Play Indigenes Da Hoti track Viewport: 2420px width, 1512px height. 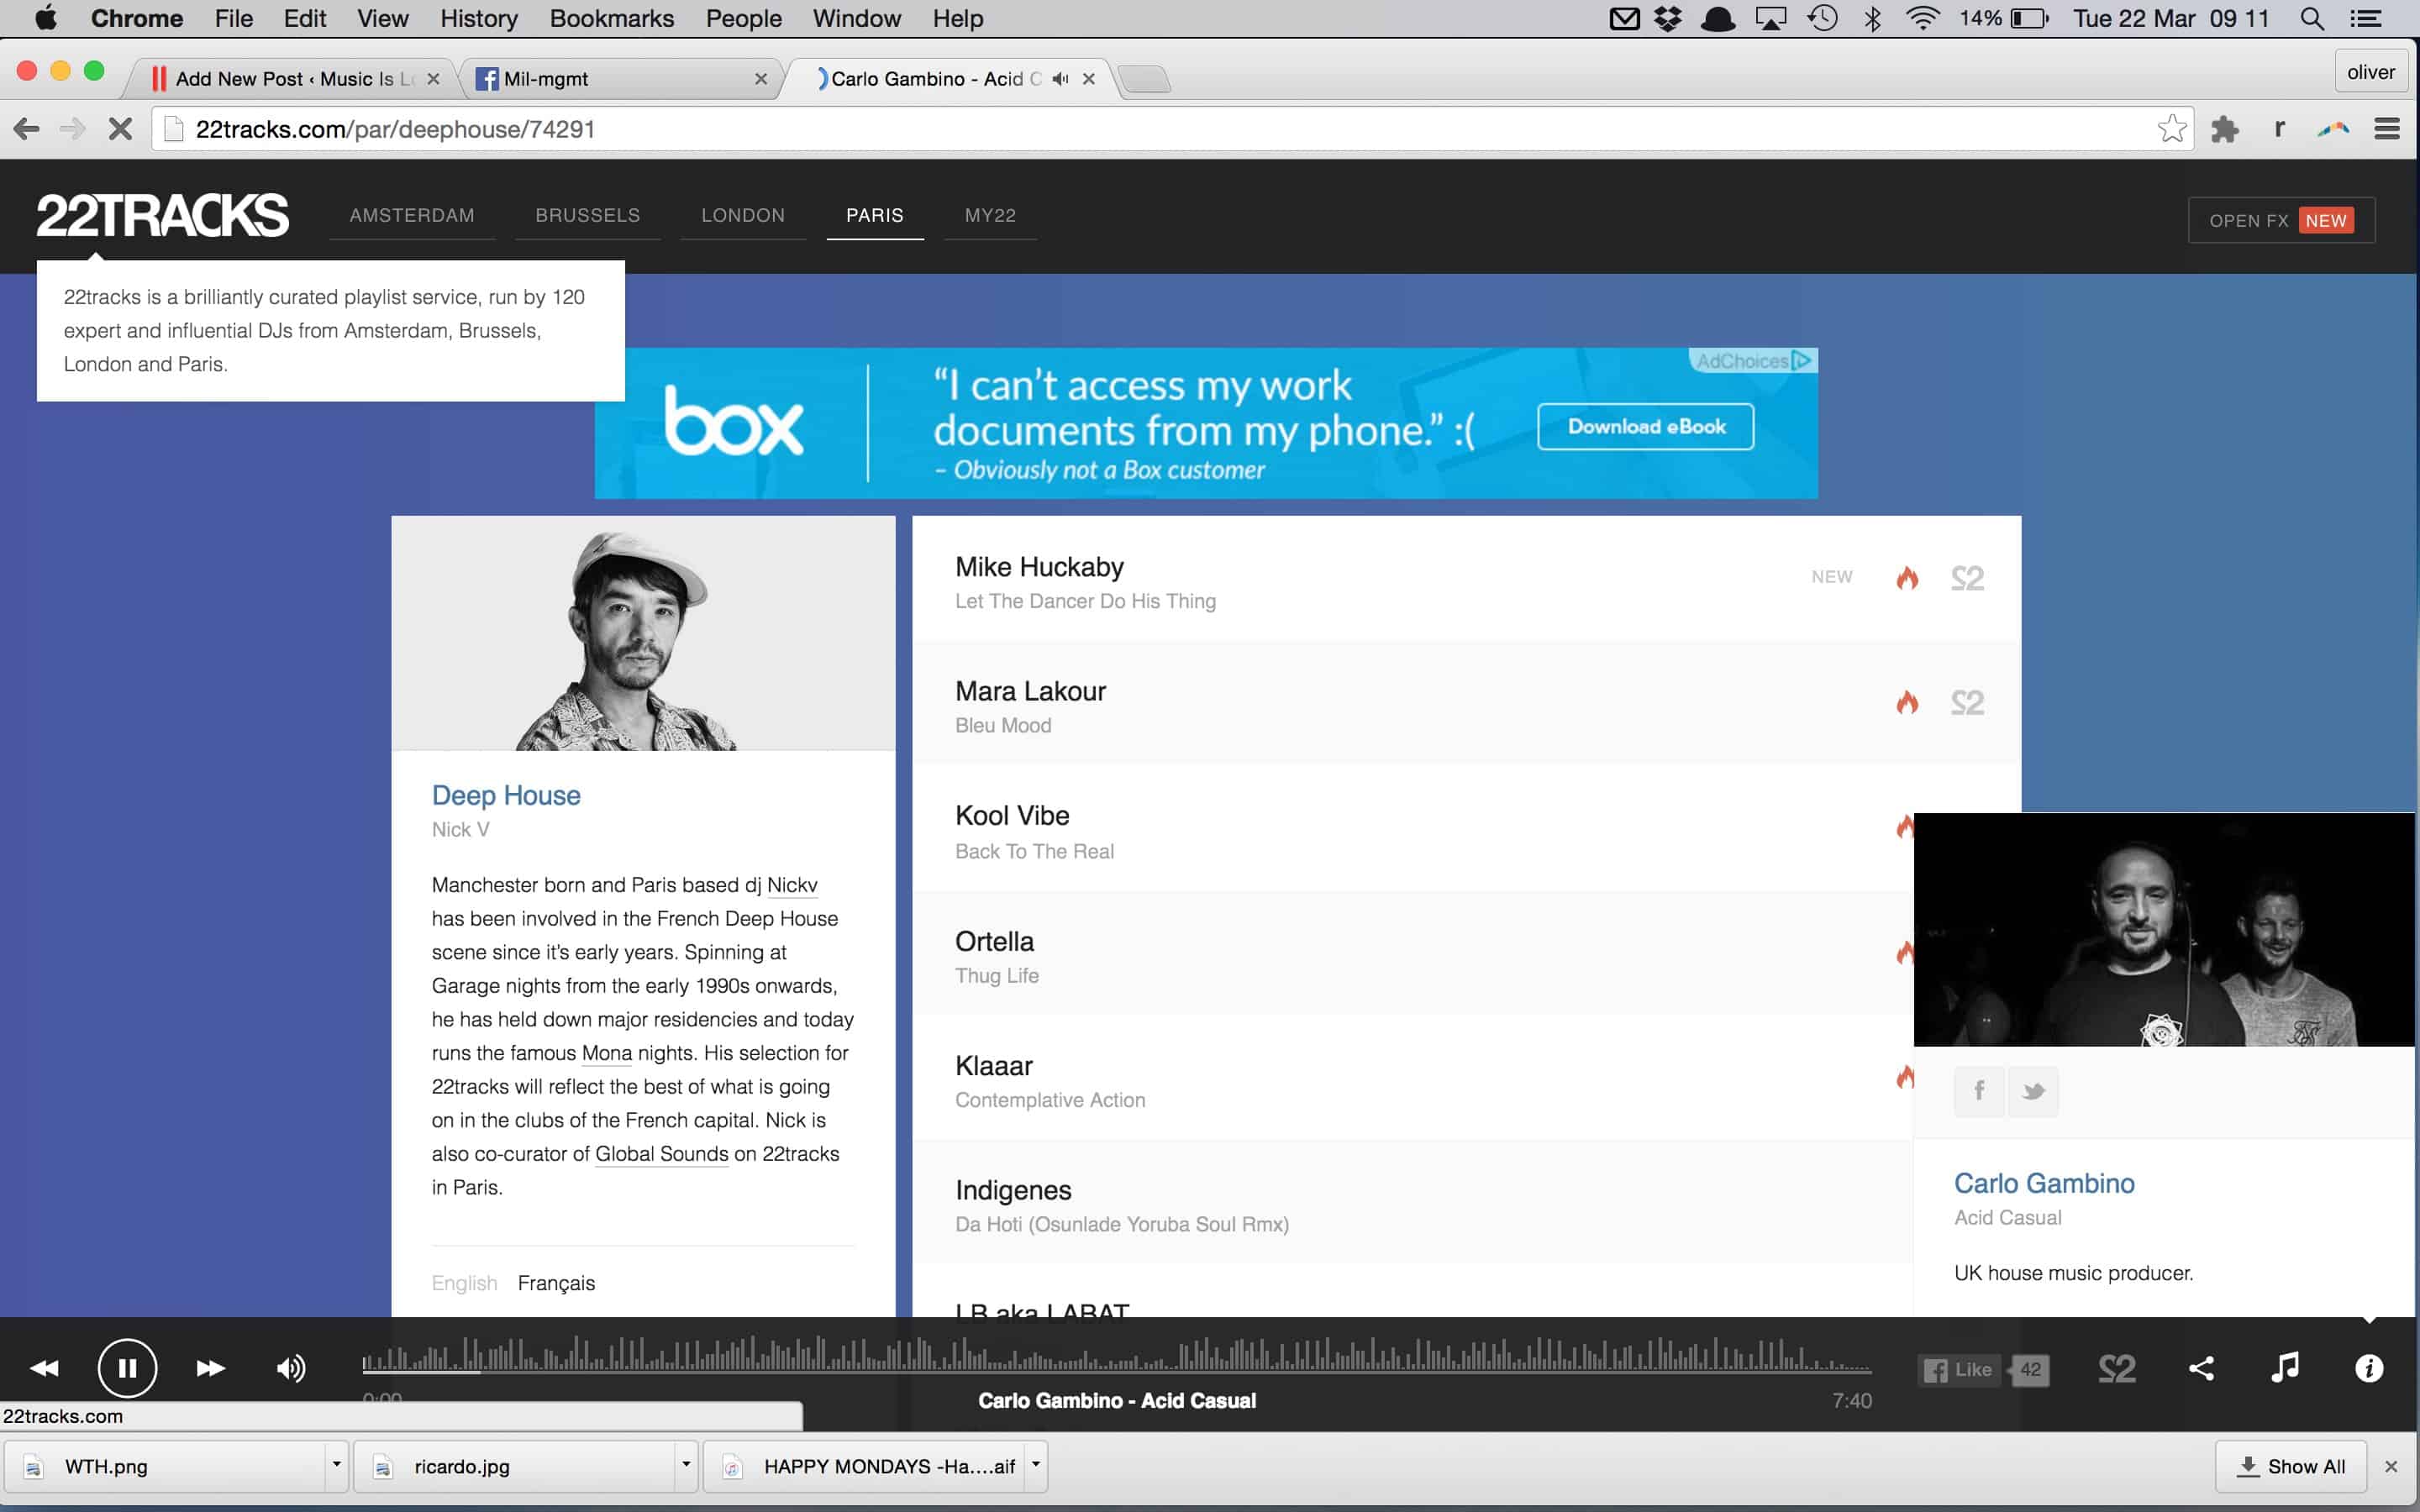[1412, 1203]
